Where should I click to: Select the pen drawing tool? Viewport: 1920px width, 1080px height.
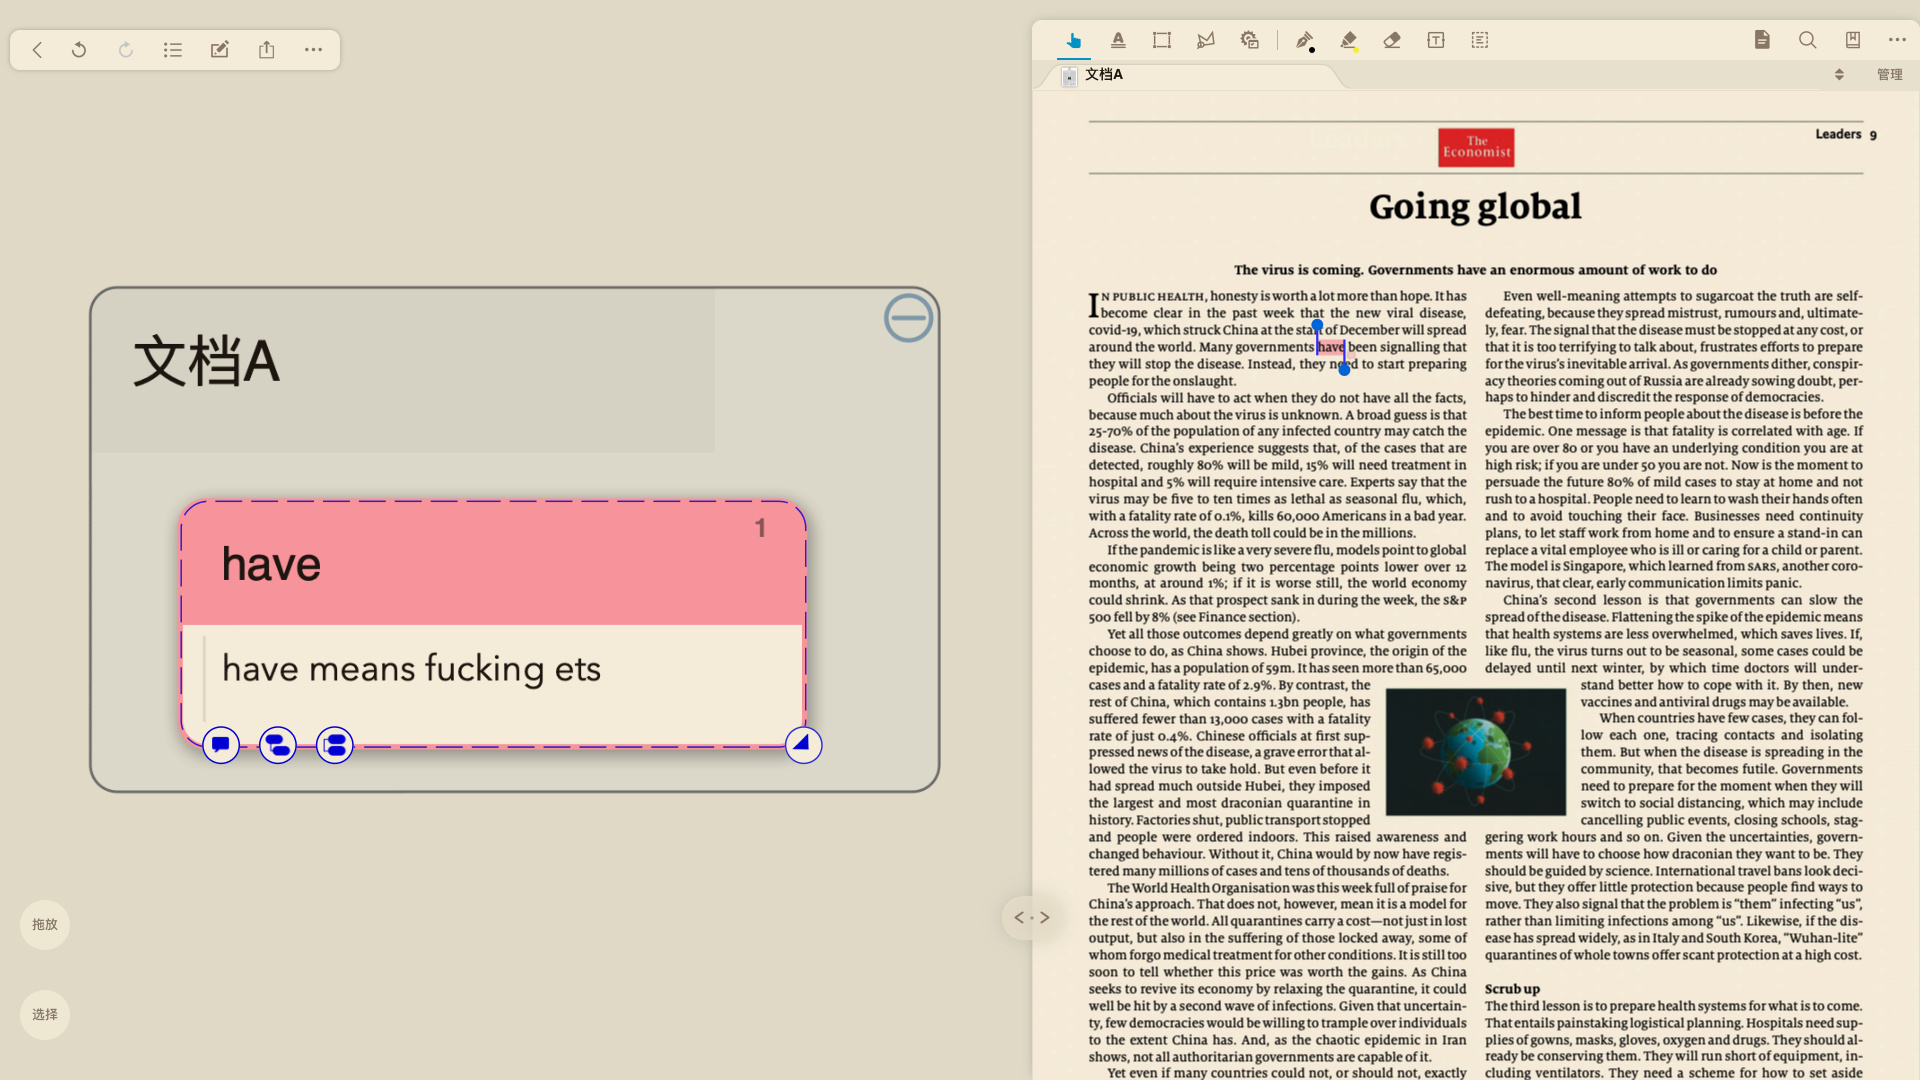pyautogui.click(x=1305, y=41)
